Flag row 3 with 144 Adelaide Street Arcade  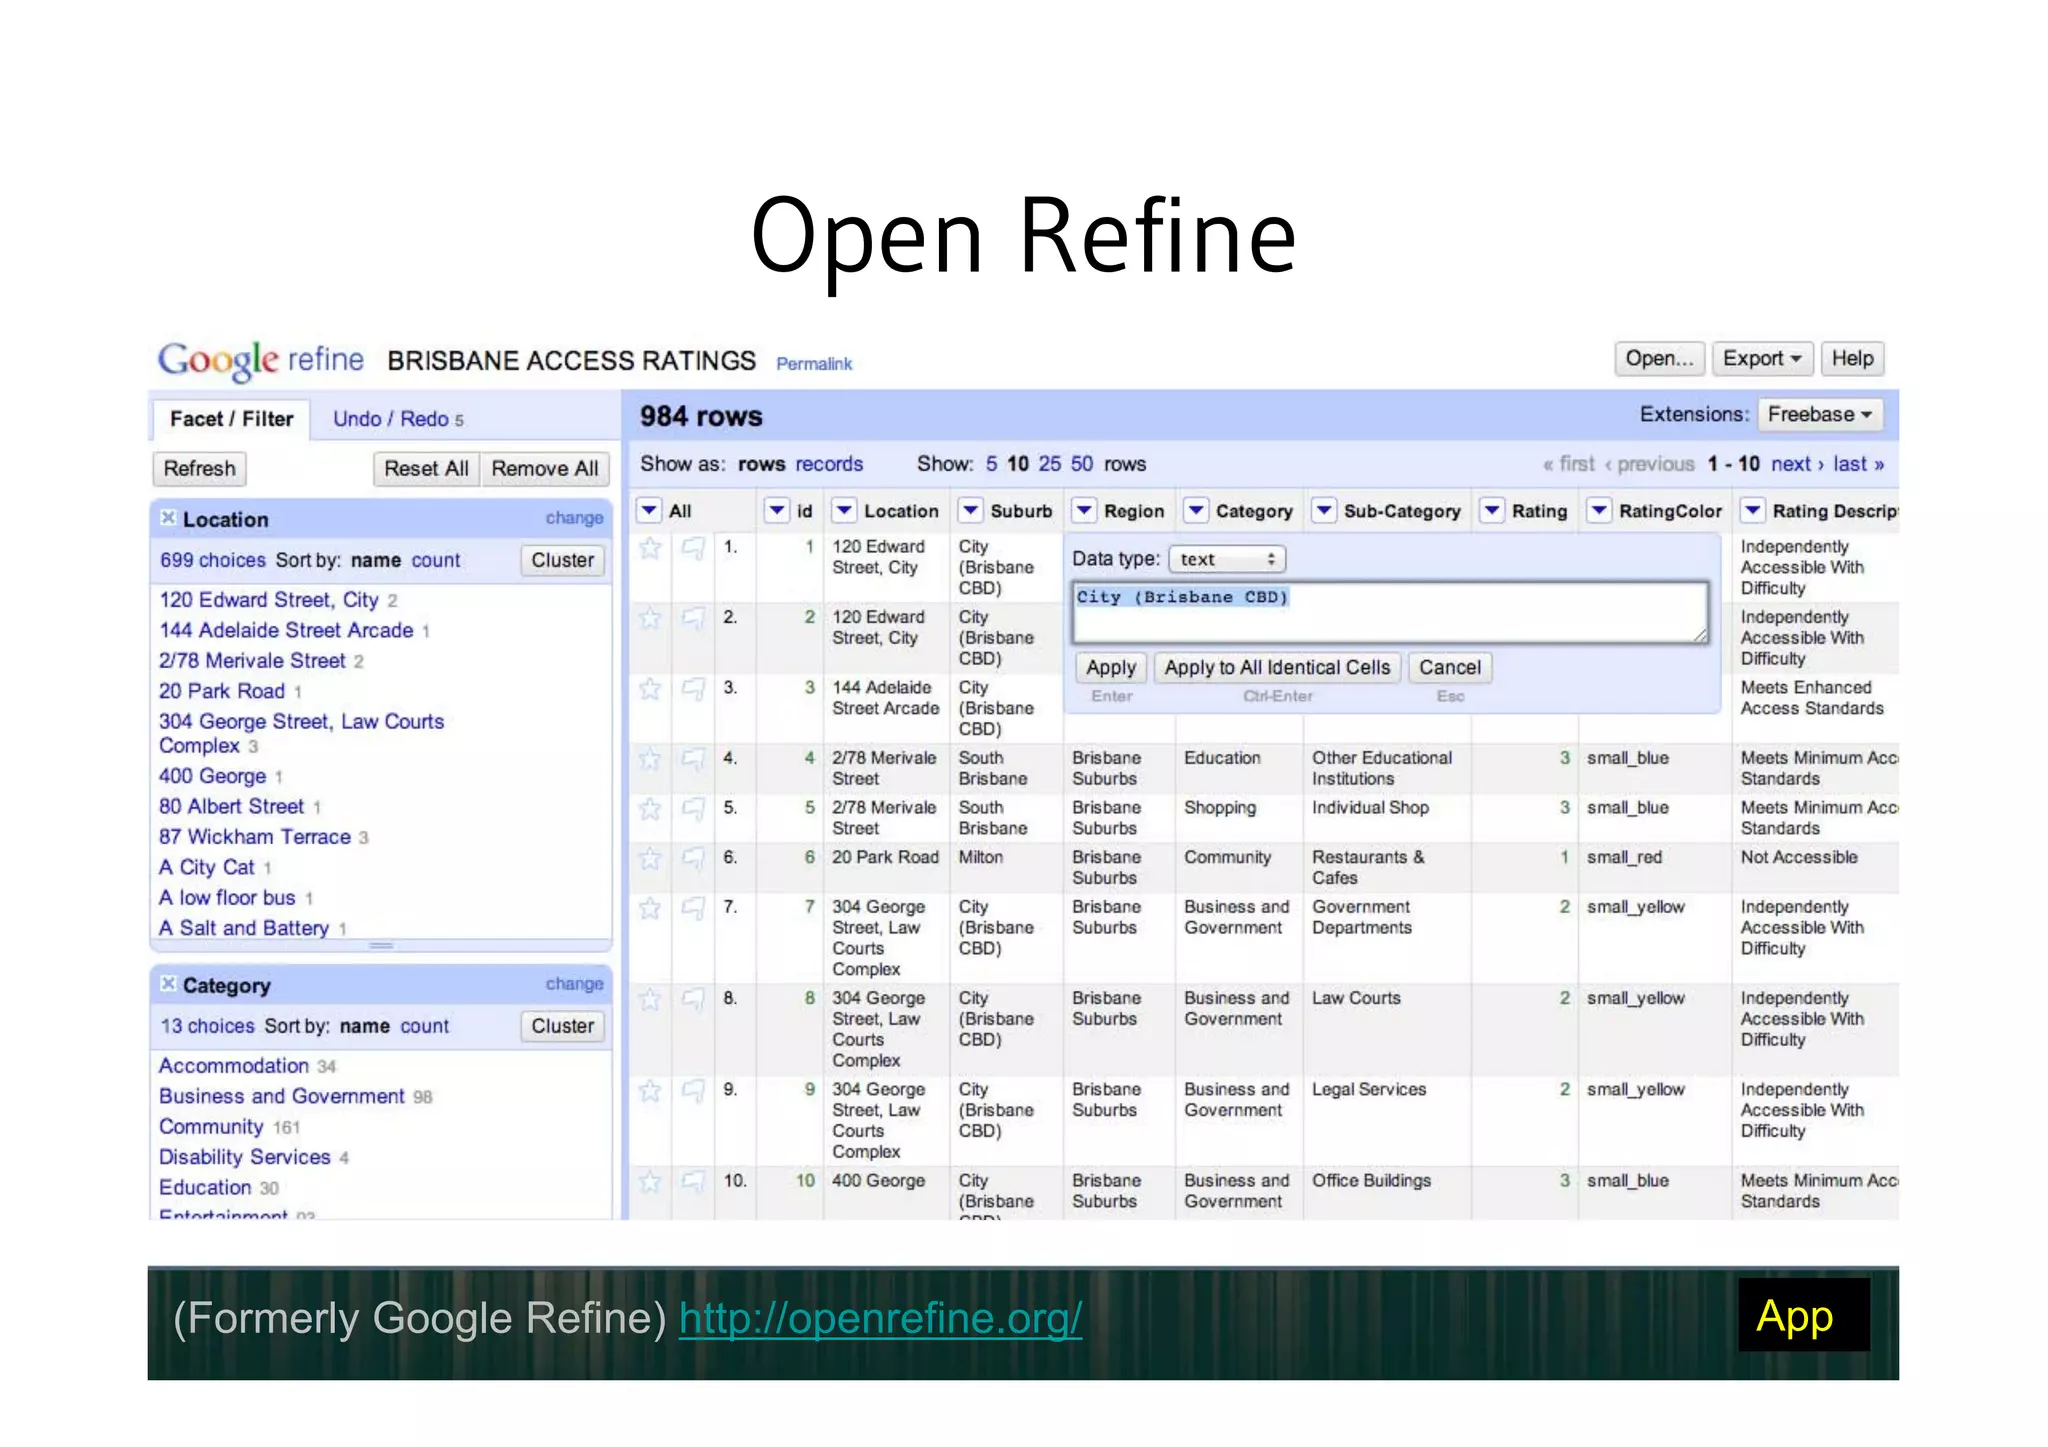693,688
